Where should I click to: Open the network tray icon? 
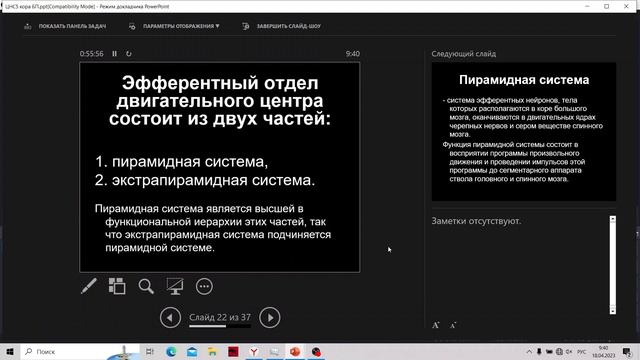coord(559,351)
